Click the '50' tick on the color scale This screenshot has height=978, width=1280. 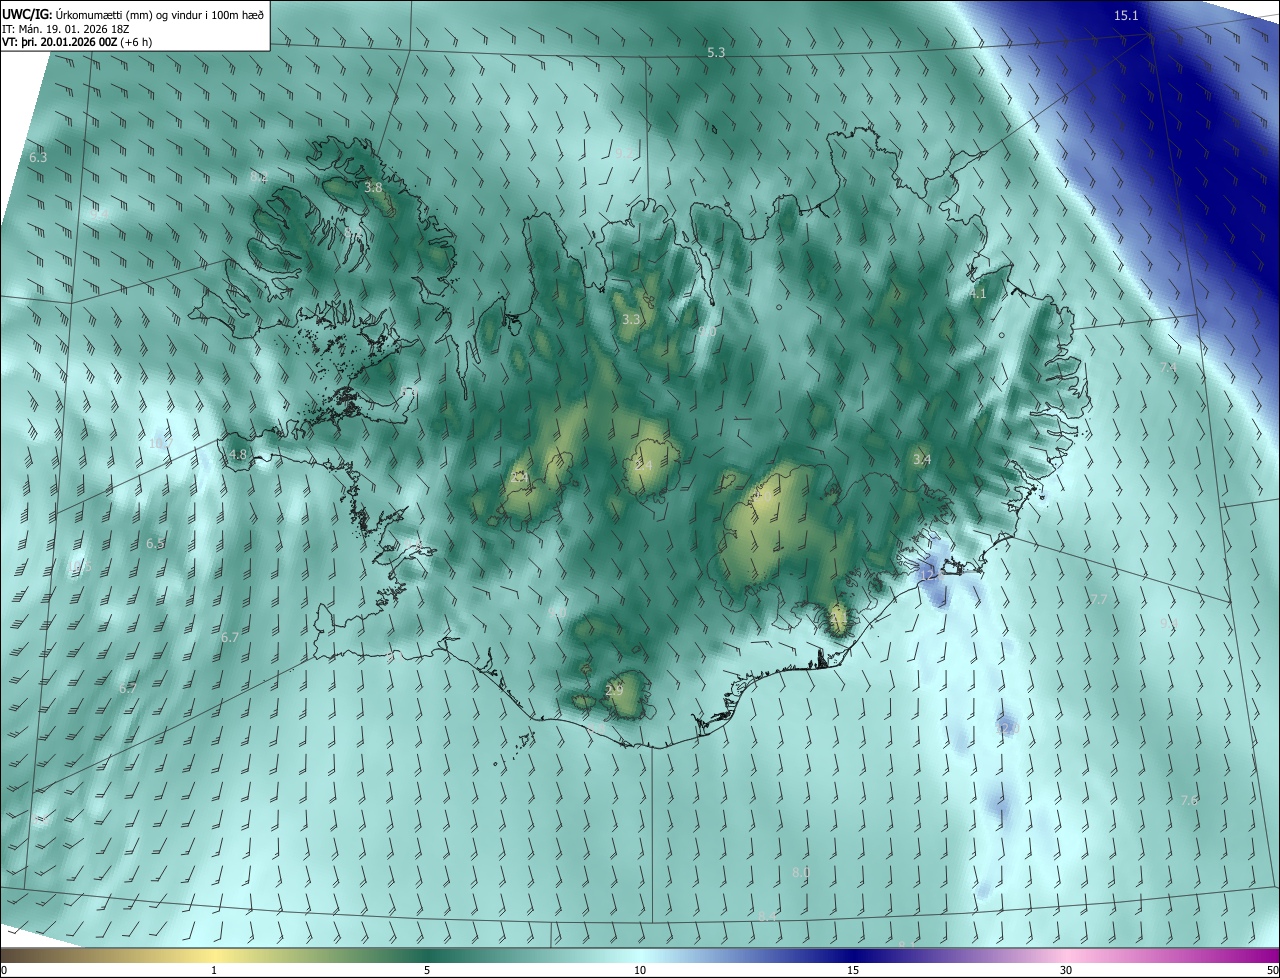[x=1271, y=970]
